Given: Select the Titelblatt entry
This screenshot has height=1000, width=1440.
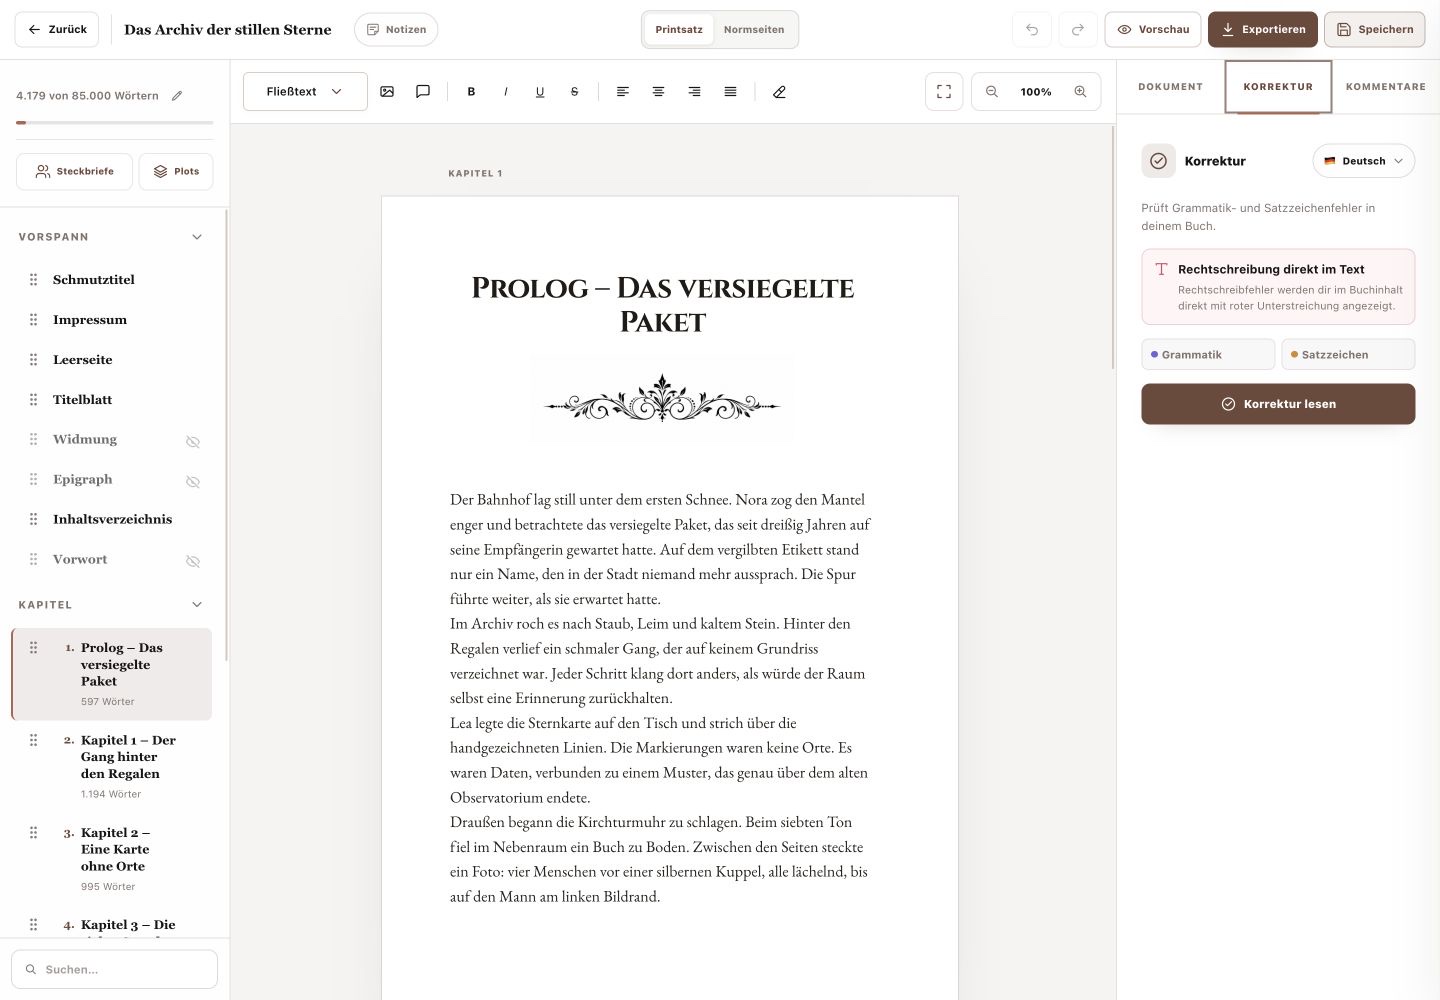Looking at the screenshot, I should pos(82,400).
